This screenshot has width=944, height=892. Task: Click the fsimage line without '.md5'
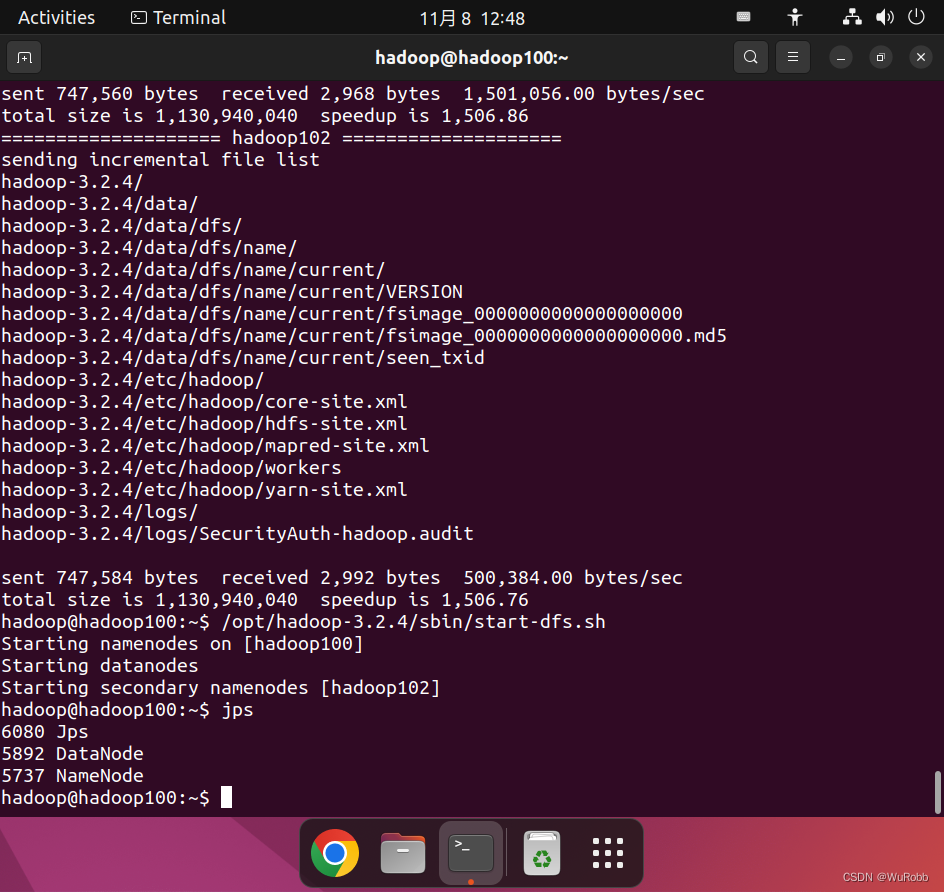[x=342, y=314]
